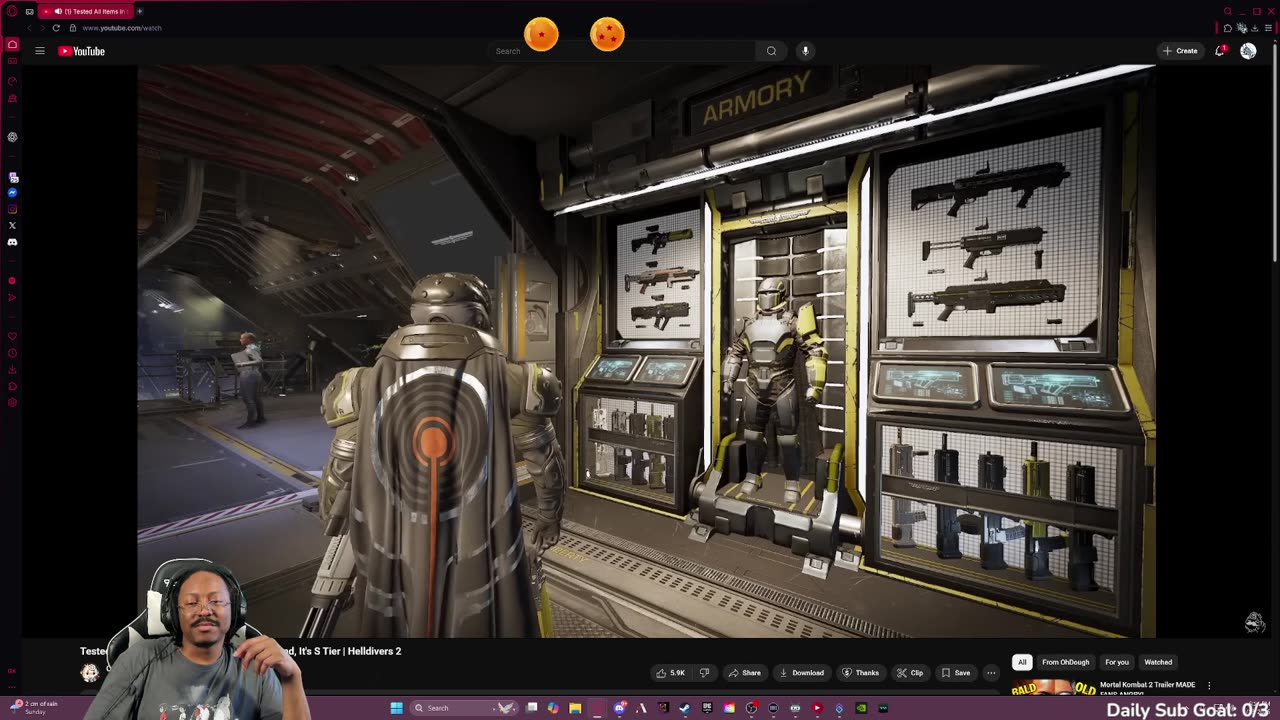Reload the page with the refresh icon
Screen dimensions: 1280x720
point(56,28)
